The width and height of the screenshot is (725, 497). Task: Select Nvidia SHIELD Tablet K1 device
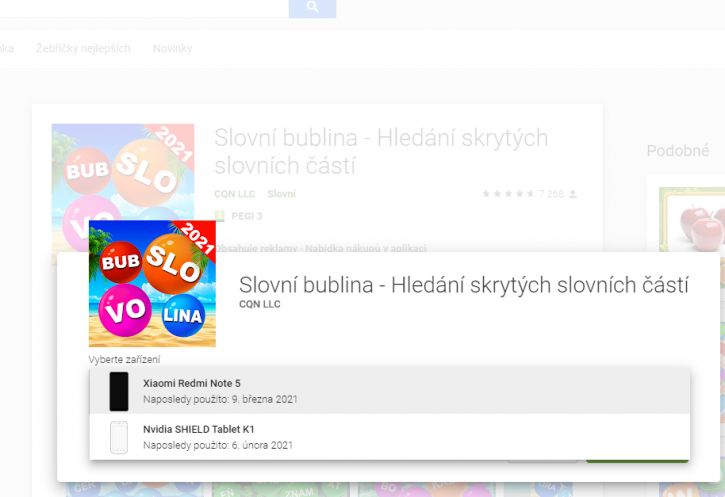point(389,437)
